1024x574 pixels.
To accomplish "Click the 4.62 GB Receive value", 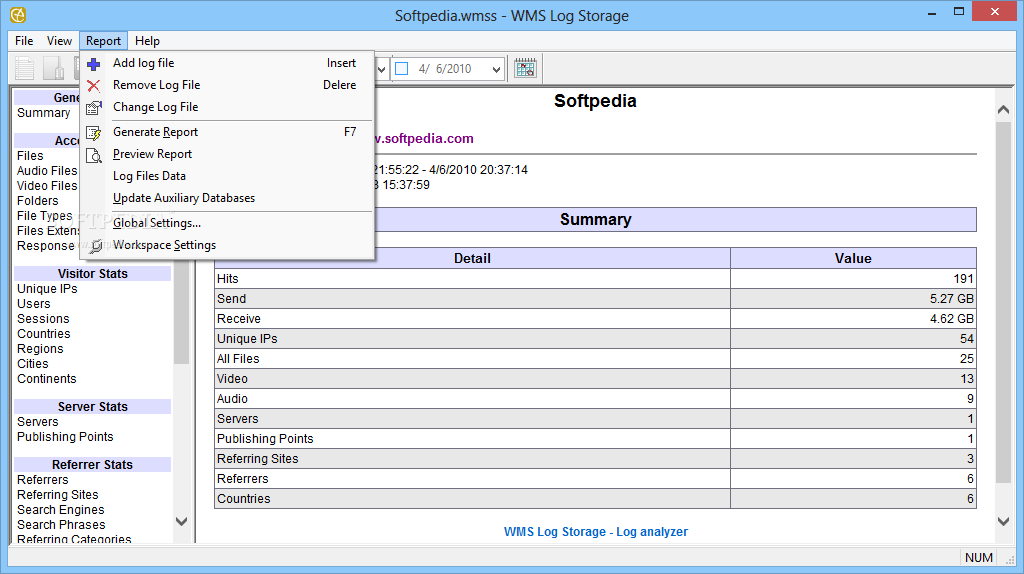I will point(952,319).
